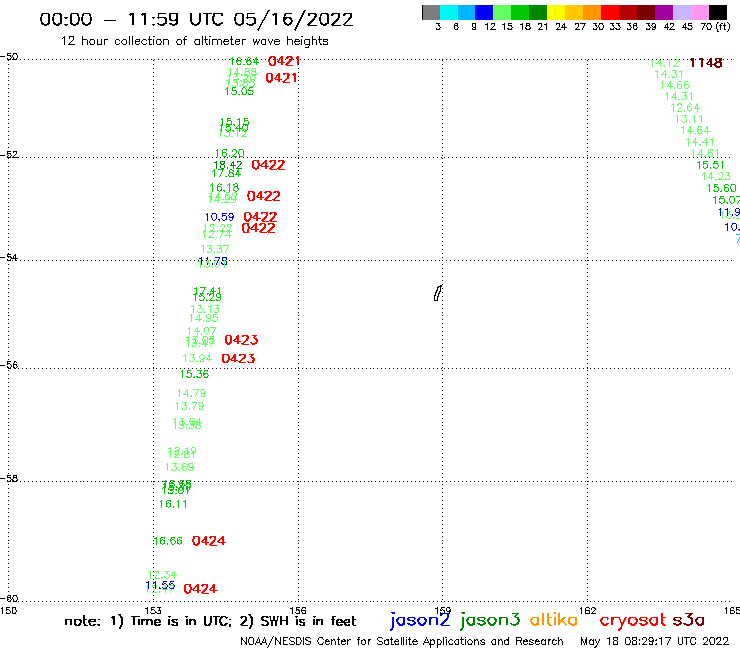
Task: Click the timestamp May 18 08:29:17 UTC 2022
Action: click(x=655, y=641)
